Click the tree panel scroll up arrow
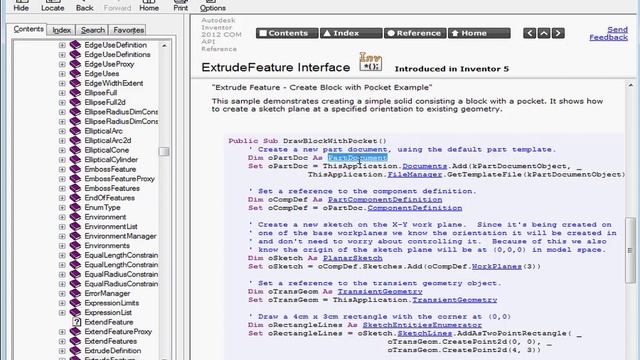 pos(164,45)
